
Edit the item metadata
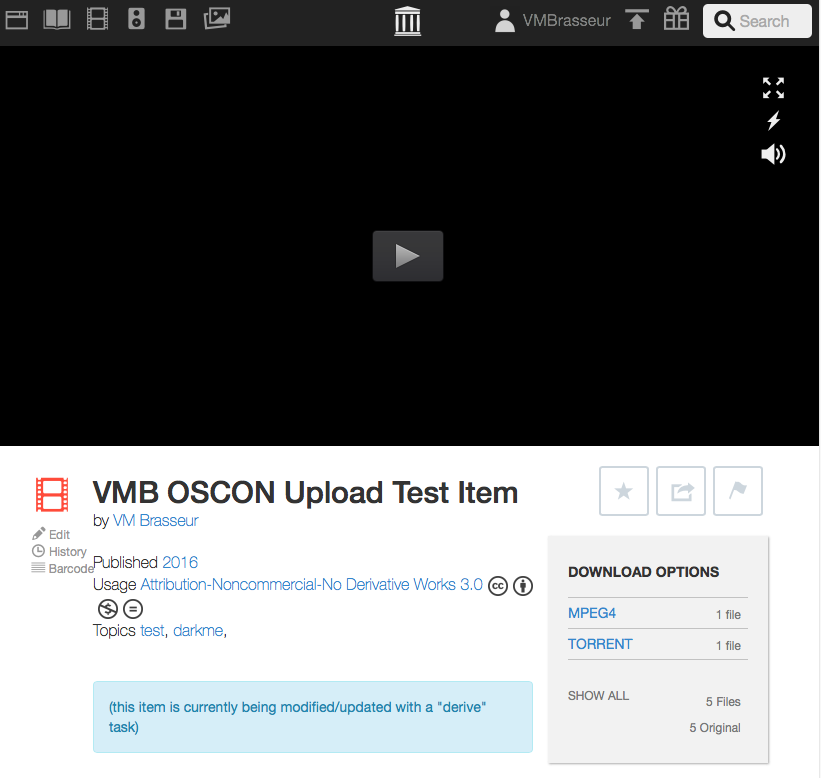(51, 534)
